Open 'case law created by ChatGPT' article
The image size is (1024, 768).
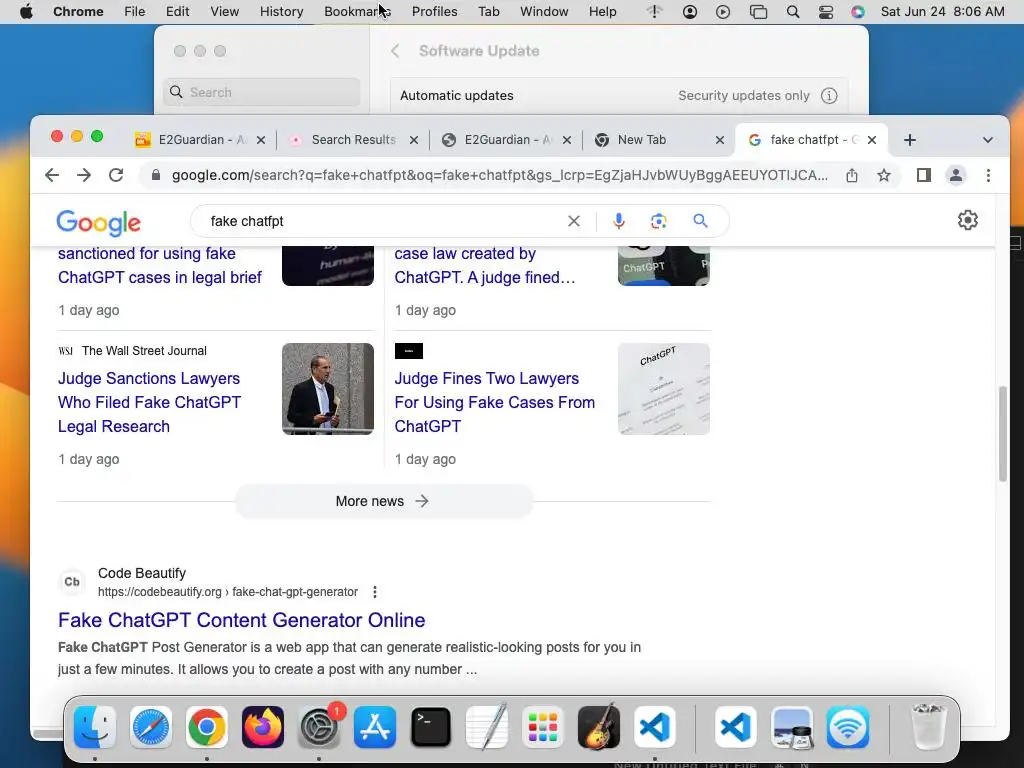coord(485,266)
